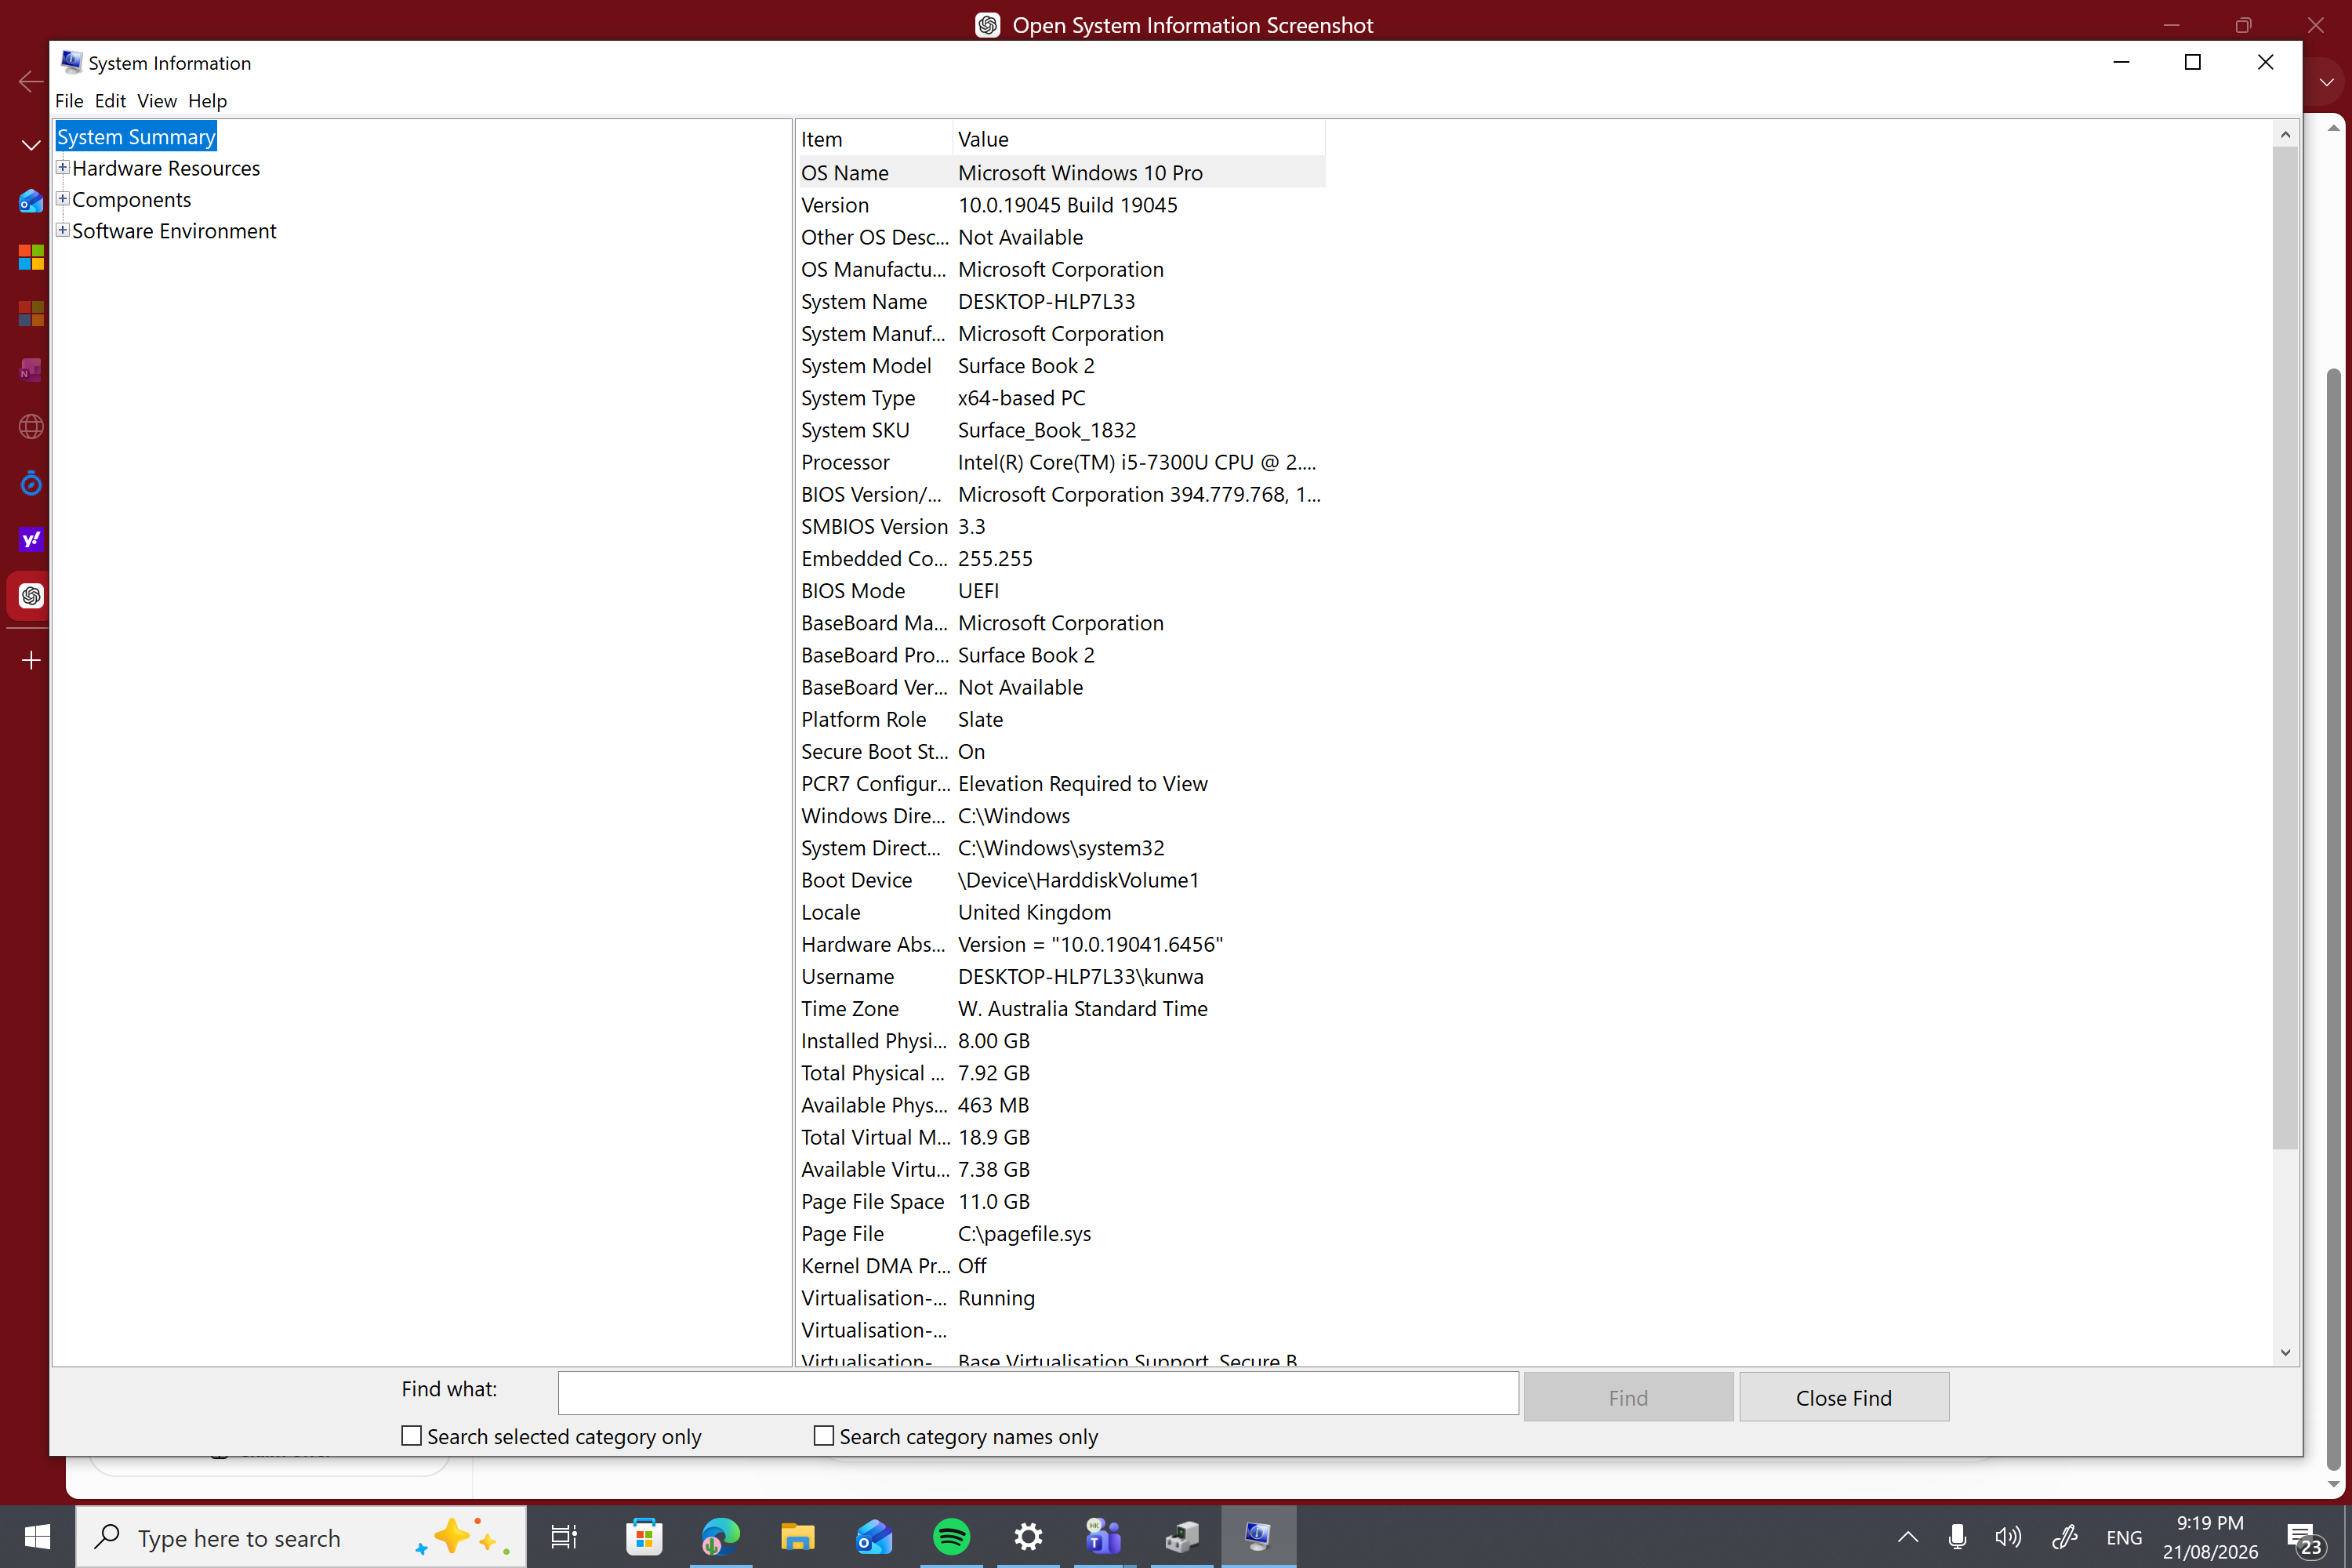
Task: Open the Outlook shortcut in the left sidebar
Action: coord(31,201)
